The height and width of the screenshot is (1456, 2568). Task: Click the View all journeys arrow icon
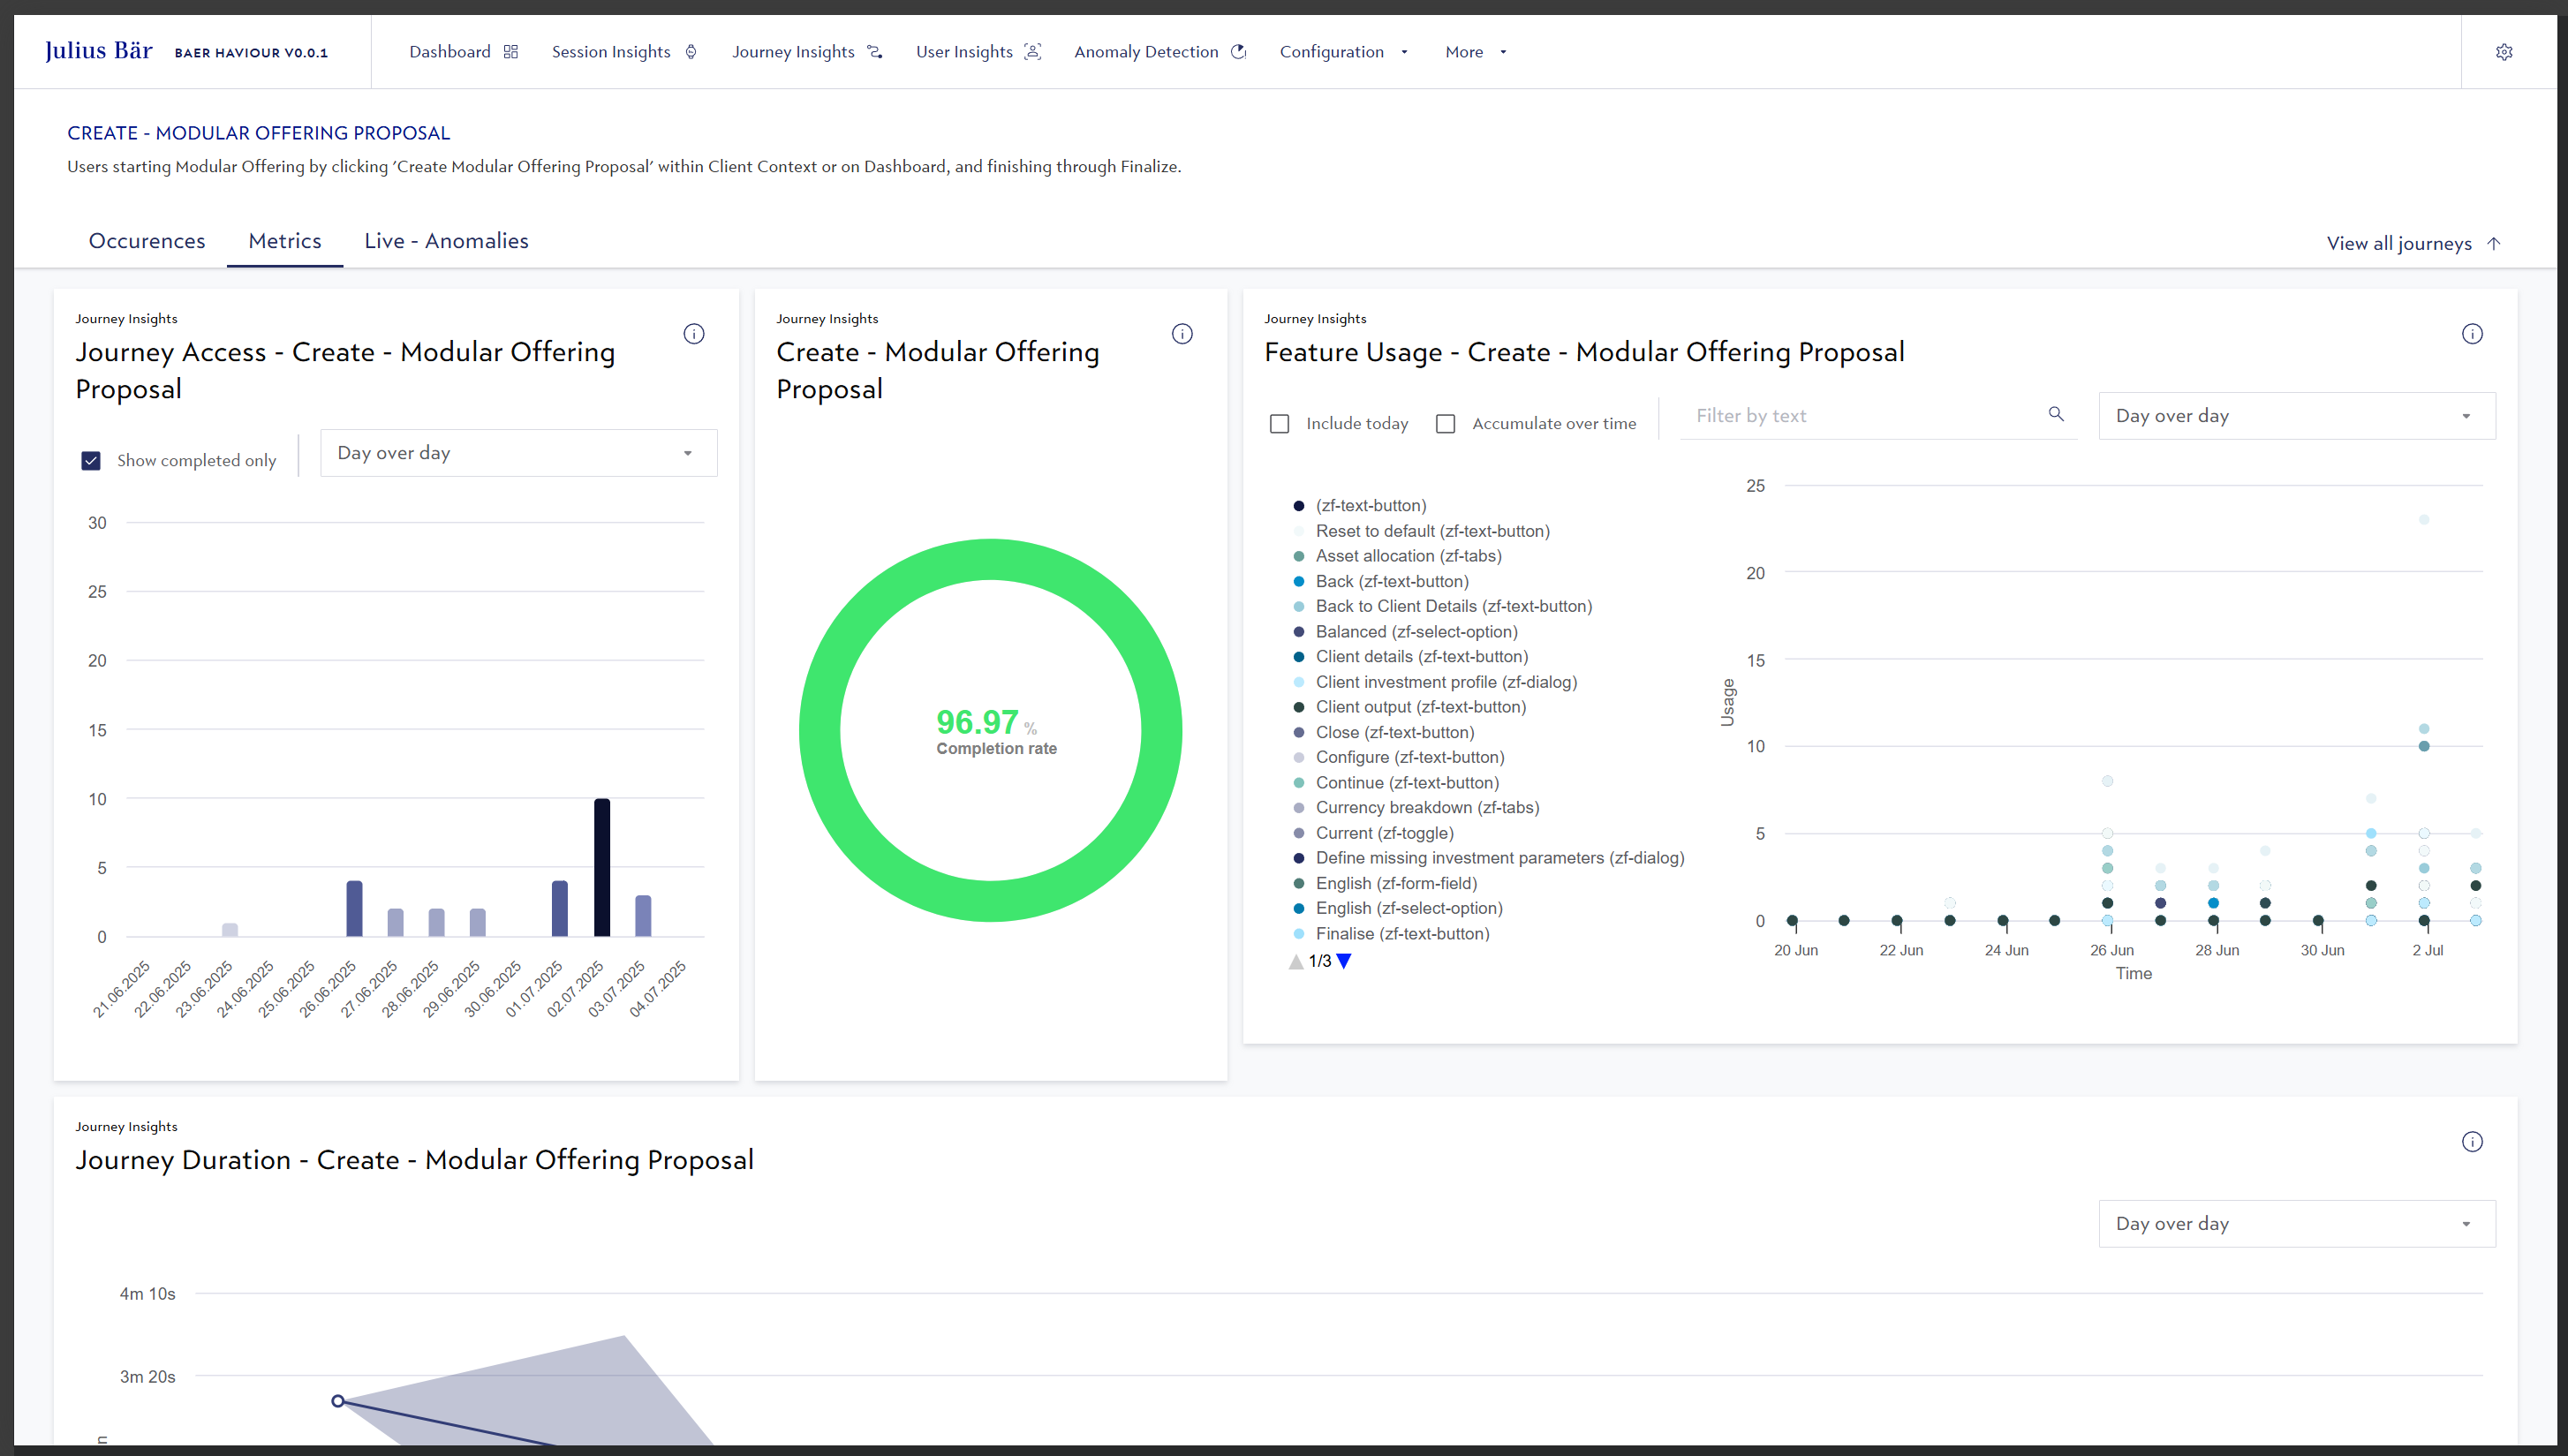[2494, 243]
